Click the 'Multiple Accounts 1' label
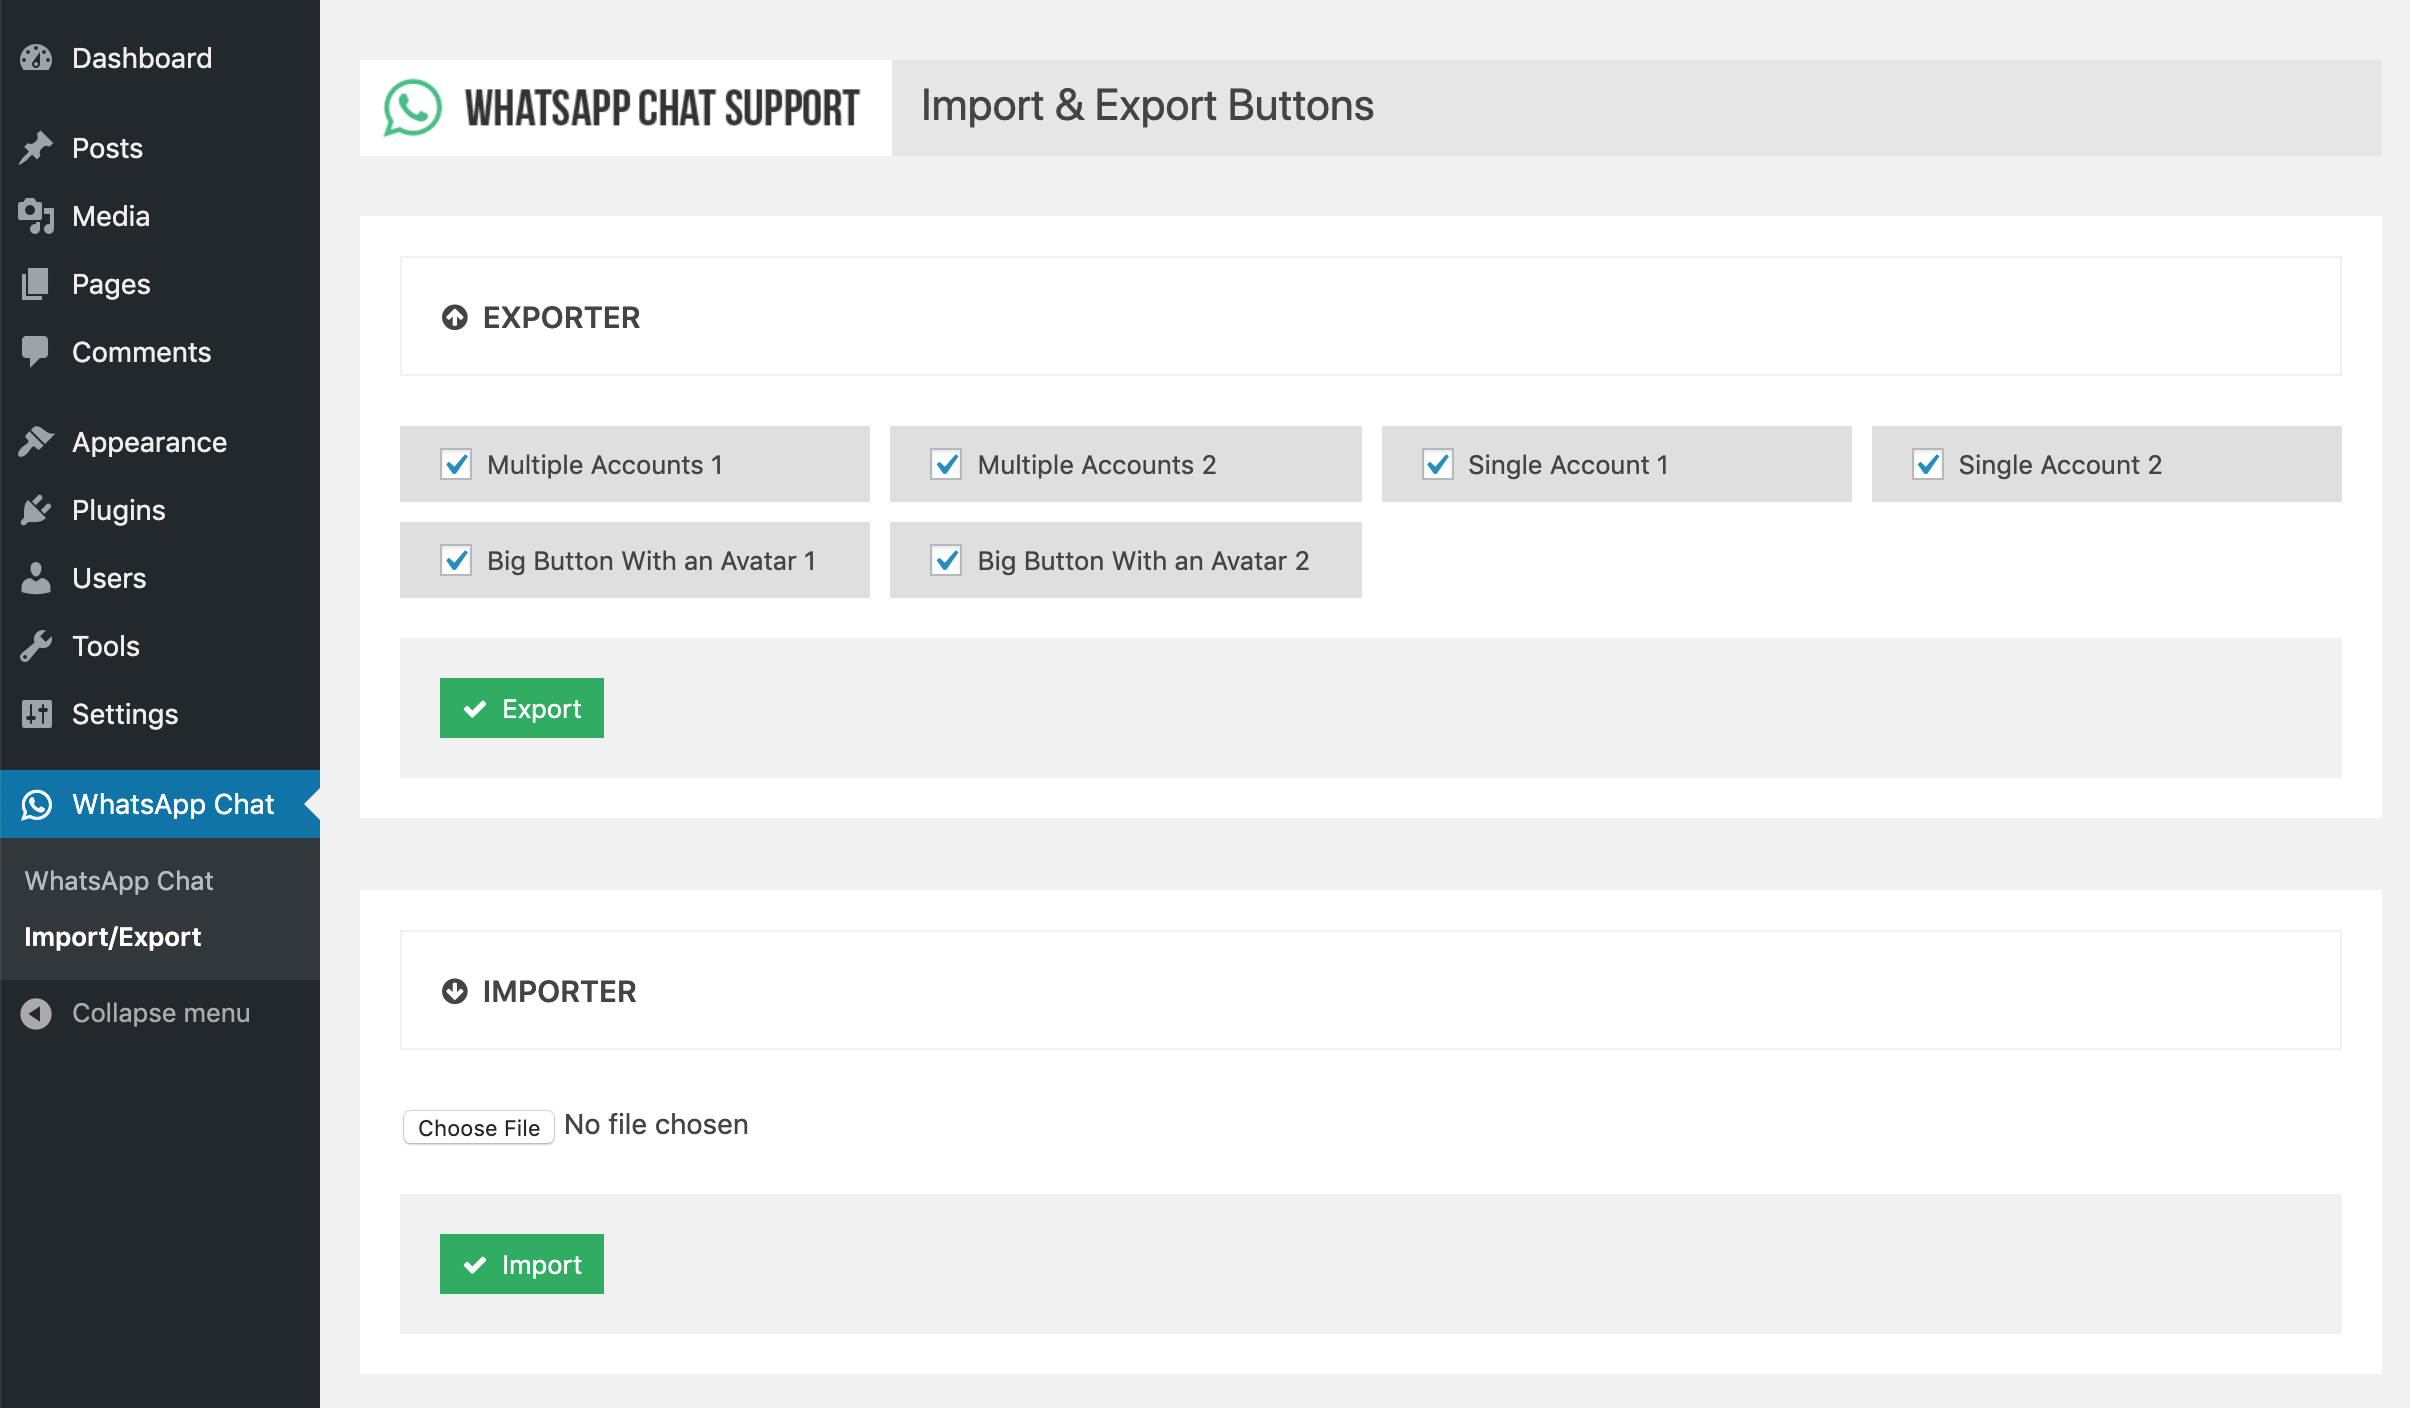This screenshot has width=2410, height=1408. tap(605, 465)
